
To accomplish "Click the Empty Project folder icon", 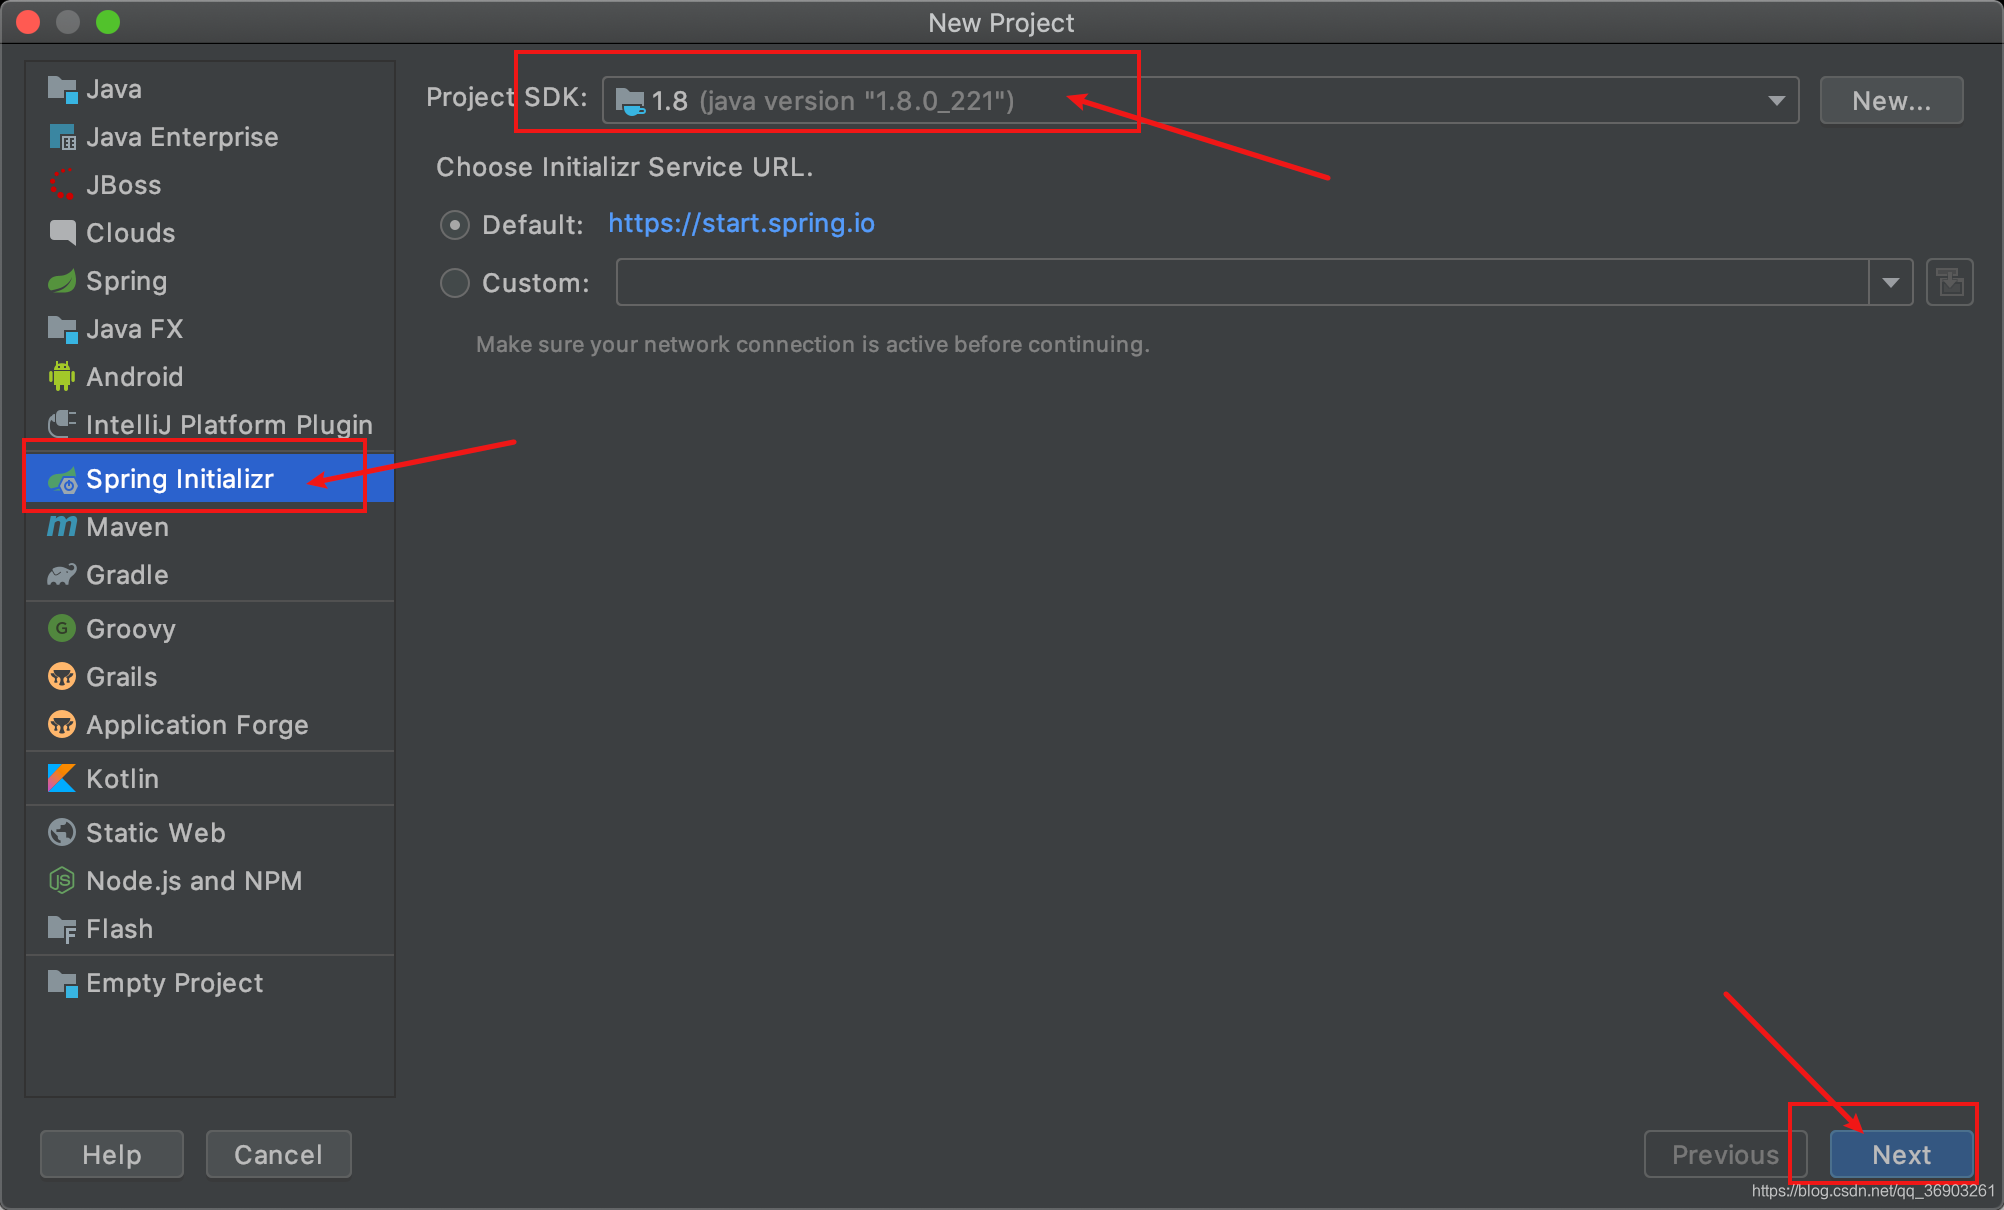I will point(62,983).
